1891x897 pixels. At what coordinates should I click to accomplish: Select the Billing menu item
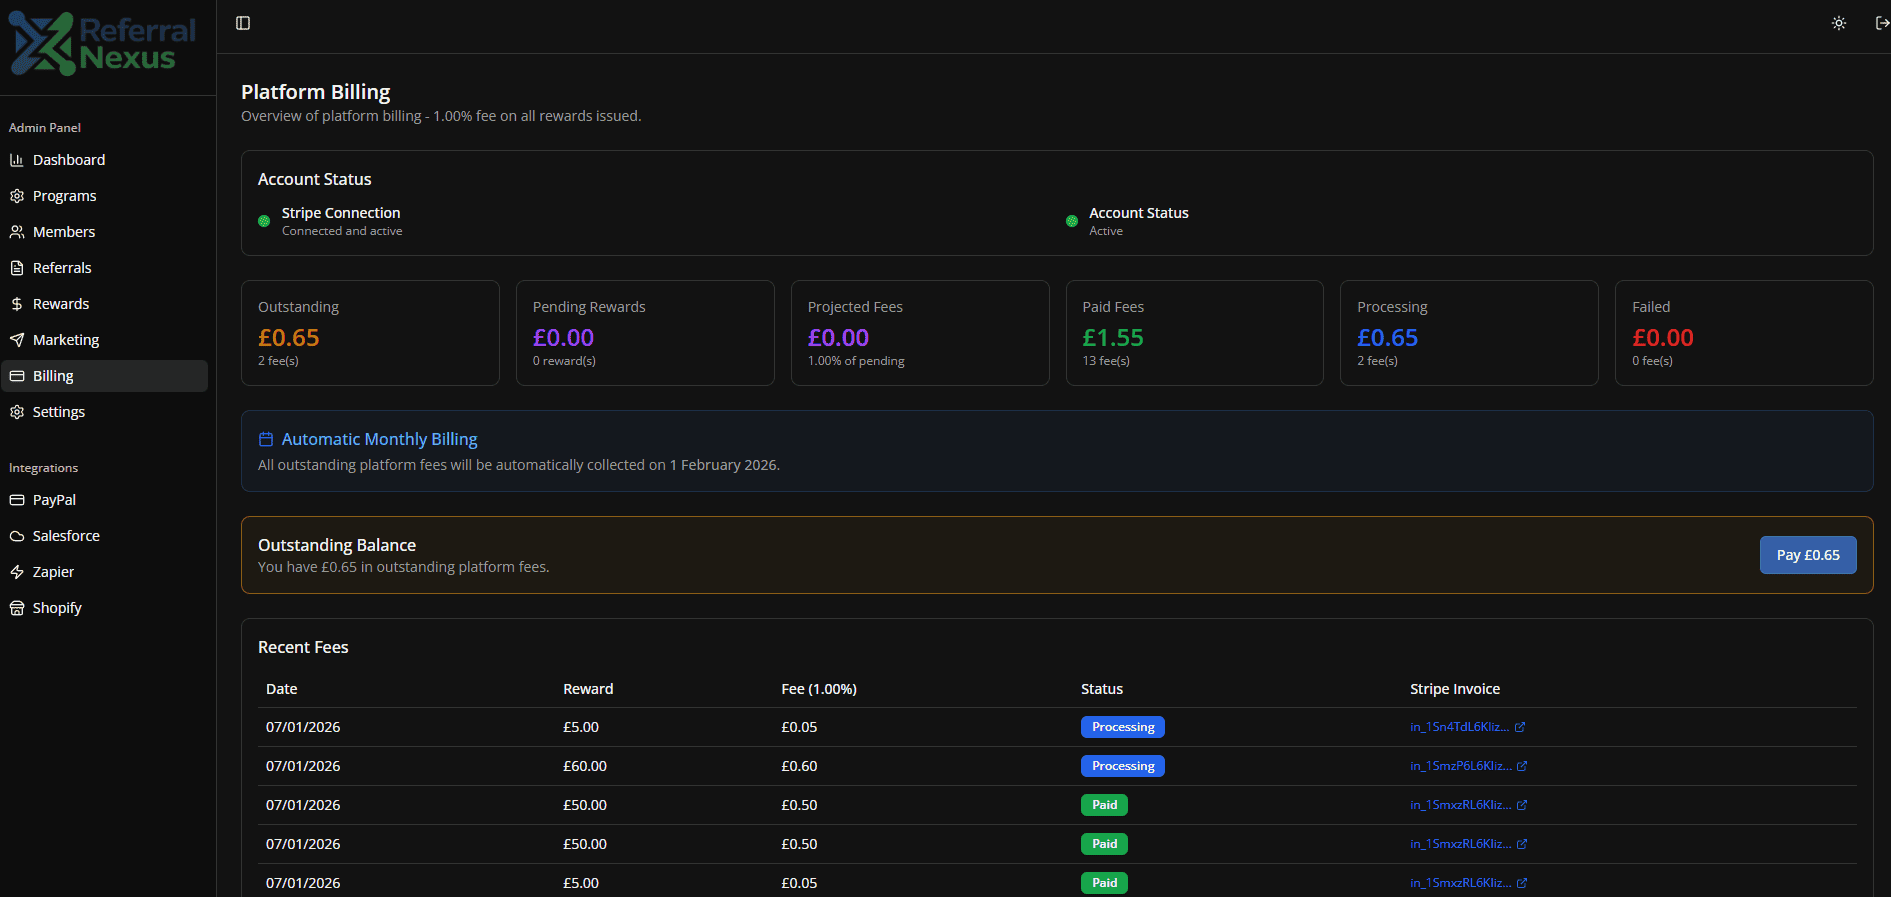pyautogui.click(x=104, y=376)
